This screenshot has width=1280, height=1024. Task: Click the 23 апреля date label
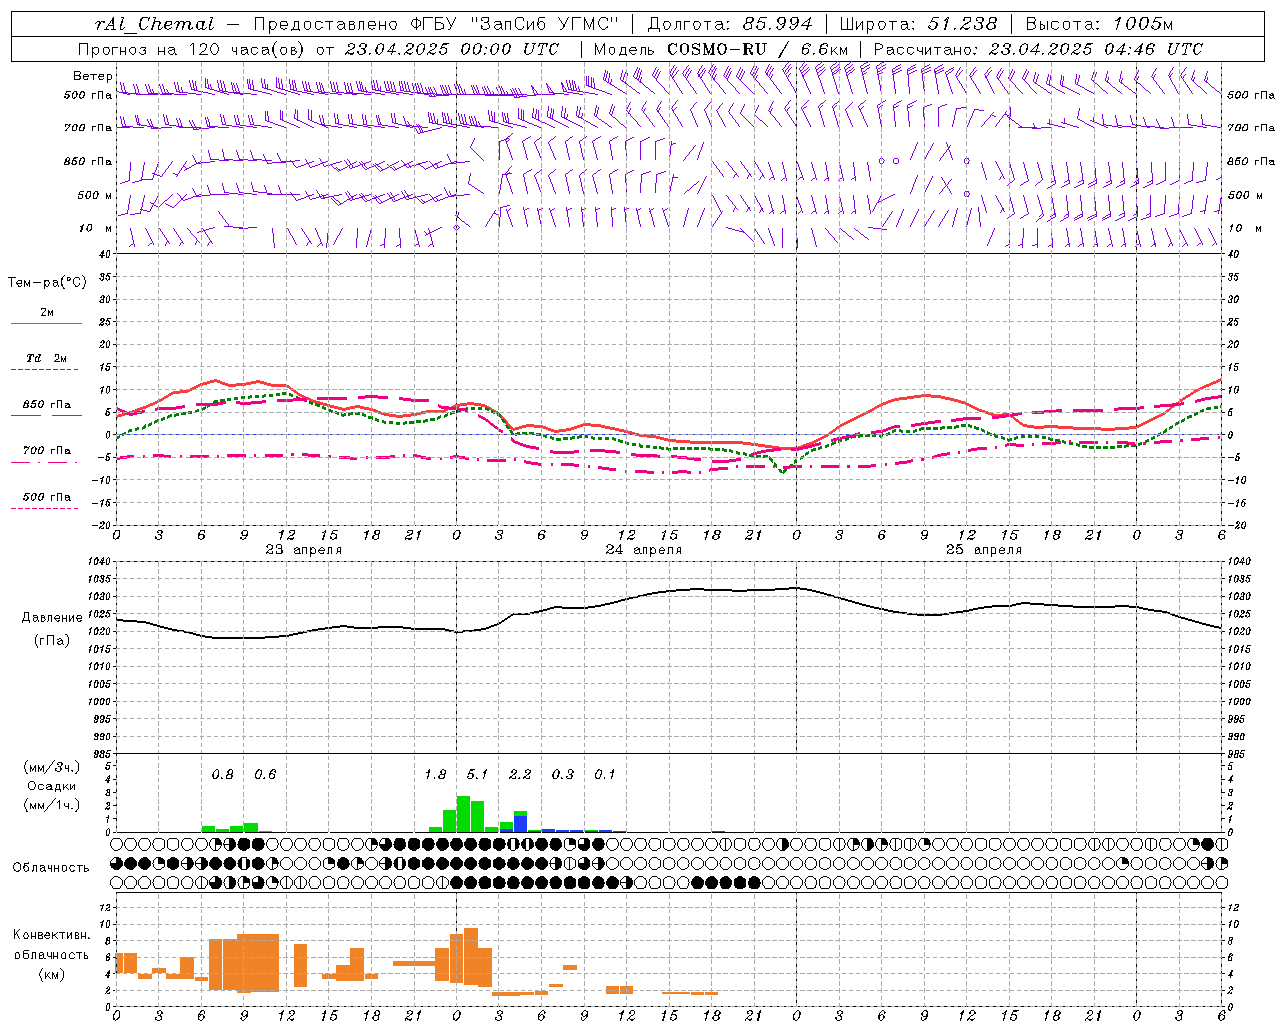tap(303, 550)
